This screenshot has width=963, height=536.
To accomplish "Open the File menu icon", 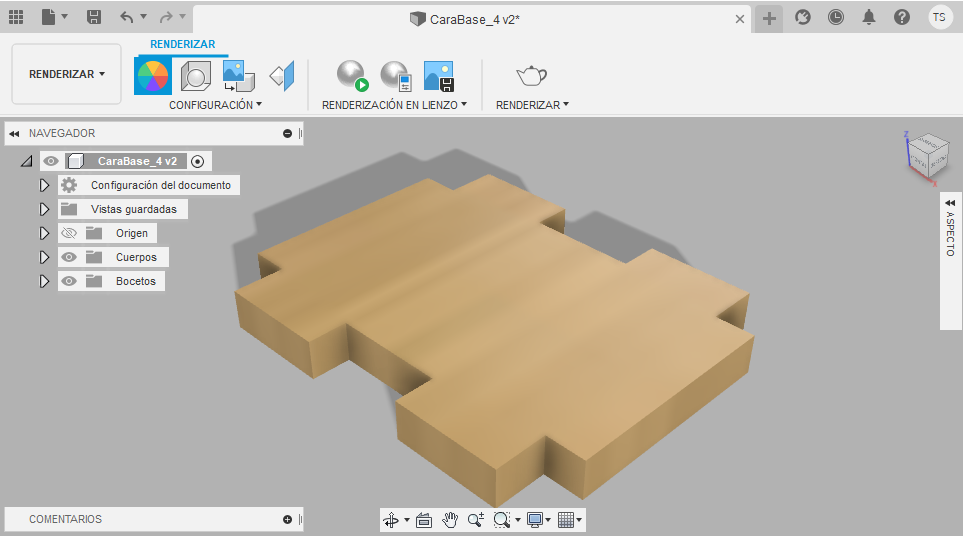I will coord(49,17).
